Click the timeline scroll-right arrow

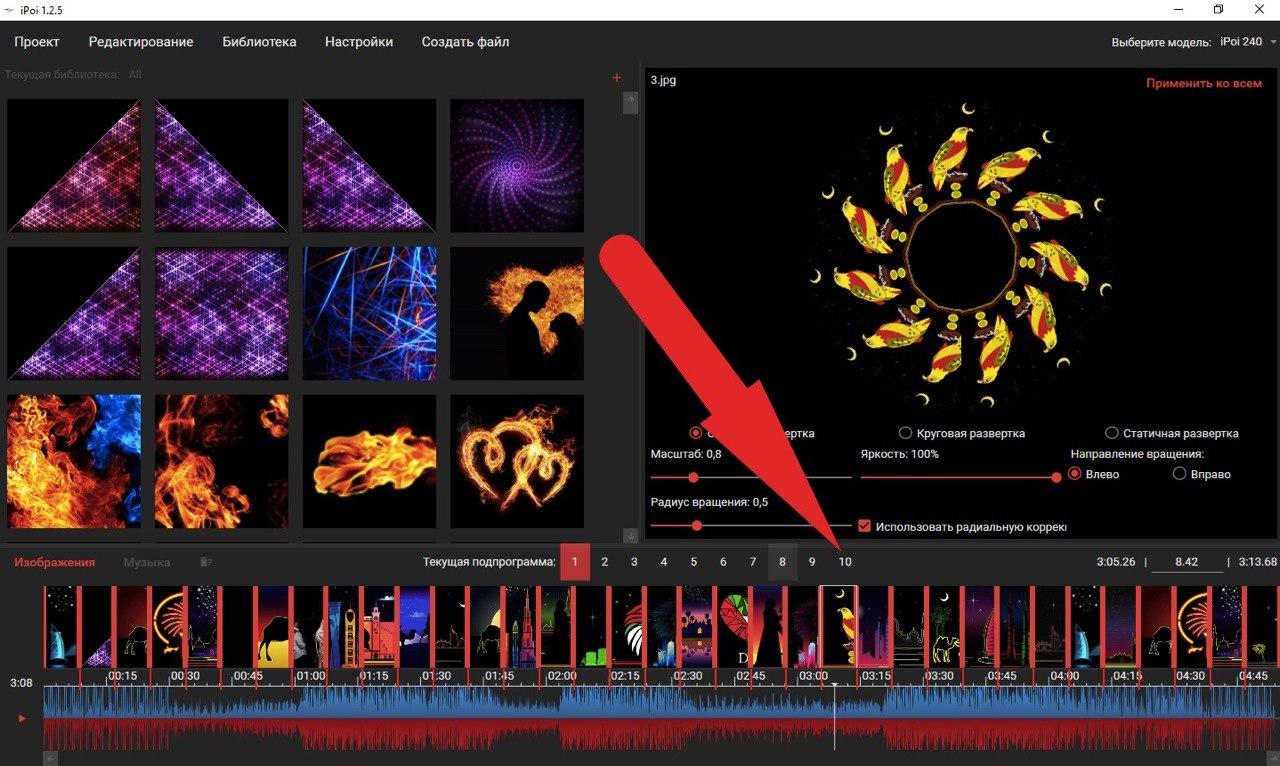click(1272, 759)
